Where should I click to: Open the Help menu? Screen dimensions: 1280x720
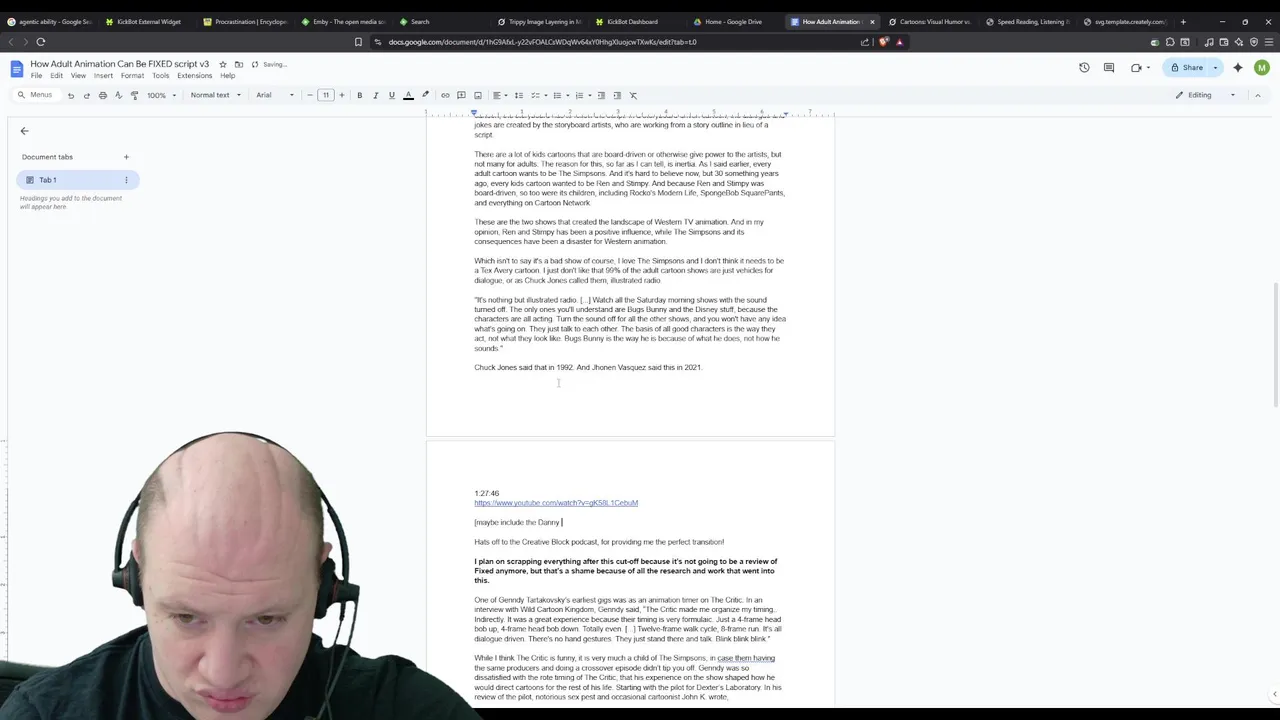228,76
